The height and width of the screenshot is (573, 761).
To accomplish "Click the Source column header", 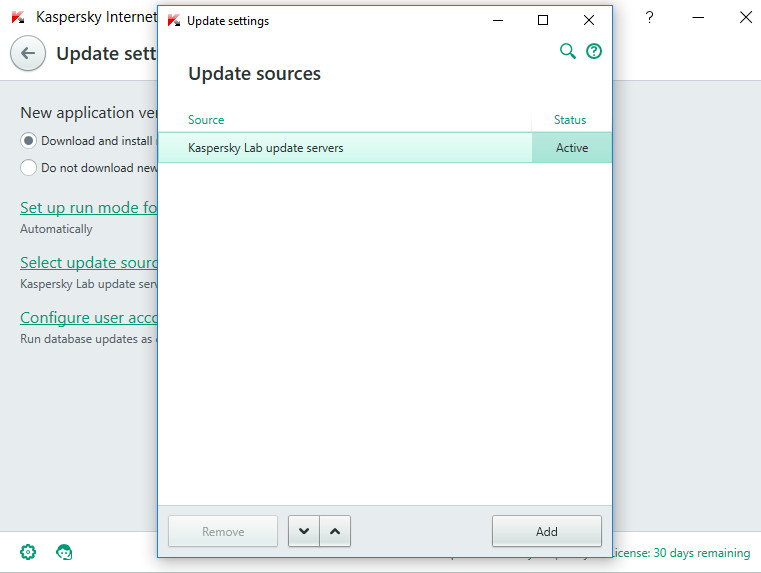I will [x=206, y=120].
